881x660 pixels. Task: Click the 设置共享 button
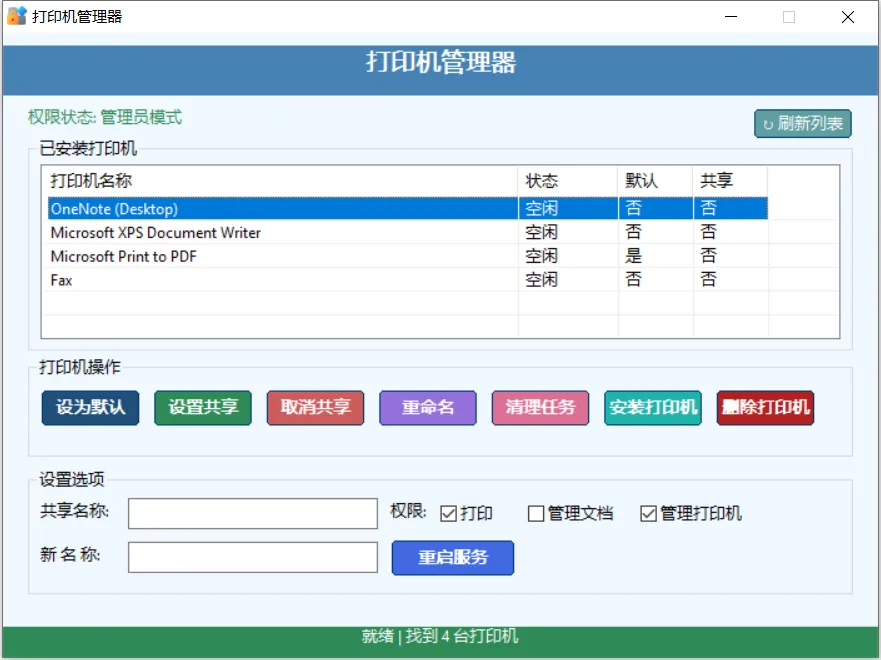pos(203,408)
